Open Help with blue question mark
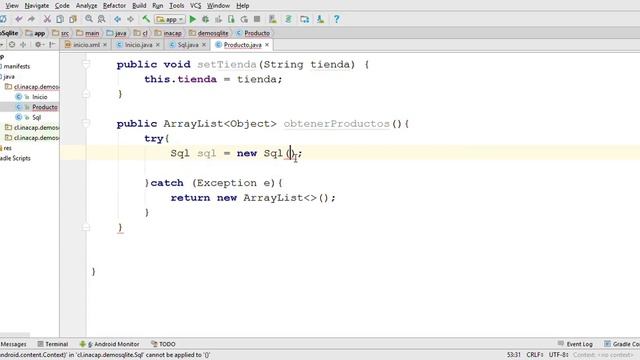640x360 pixels. tap(336, 19)
